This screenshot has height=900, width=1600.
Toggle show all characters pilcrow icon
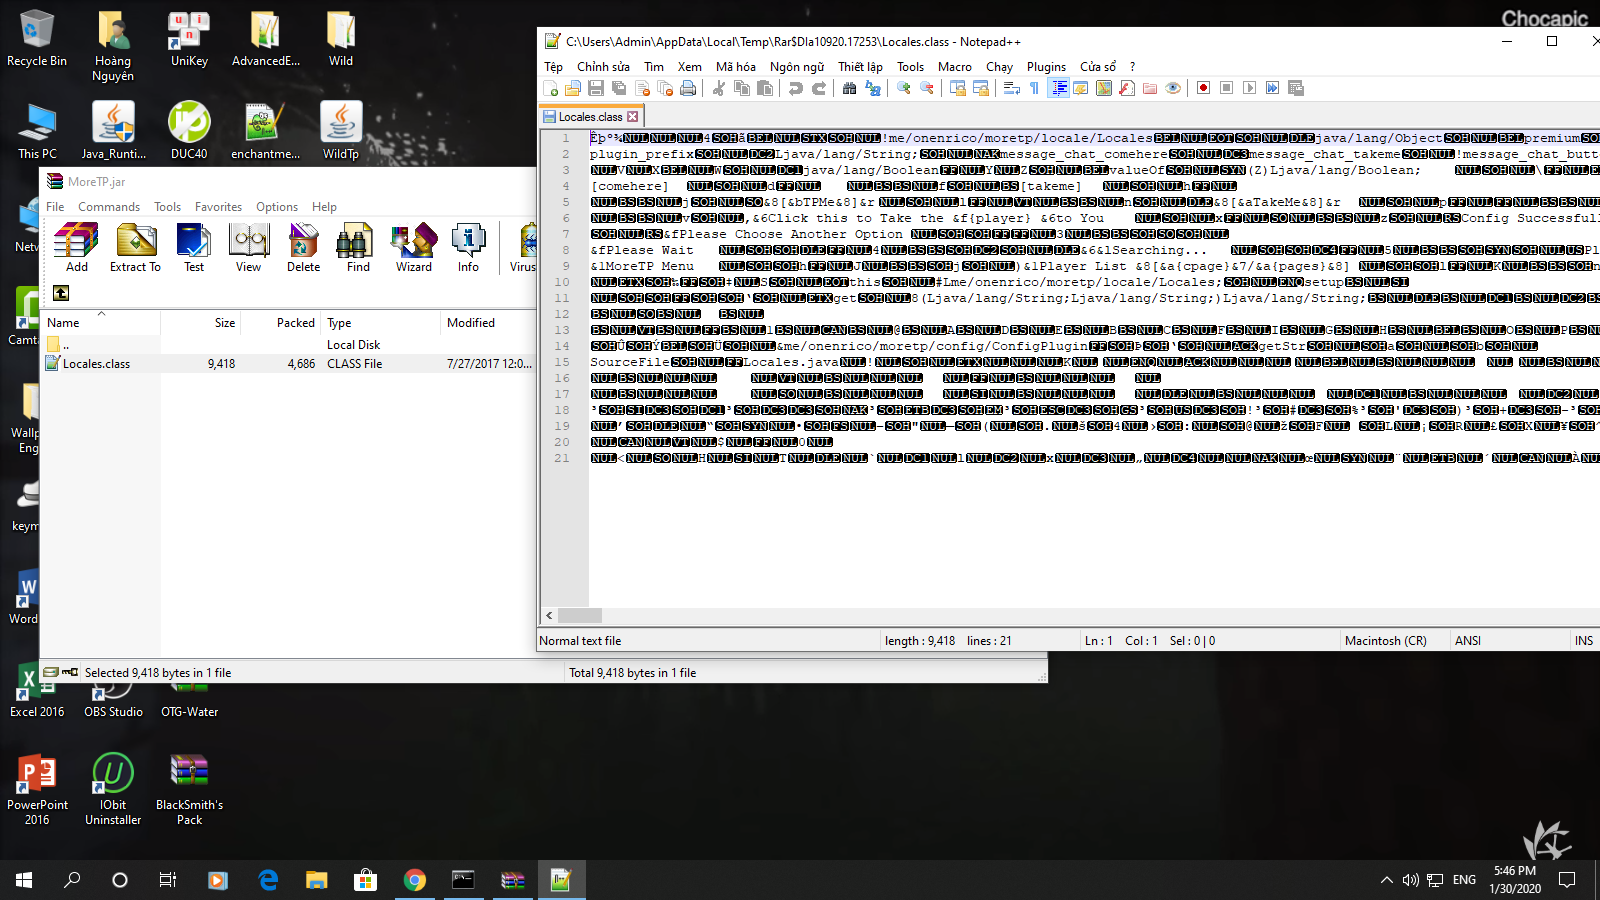coord(1034,88)
